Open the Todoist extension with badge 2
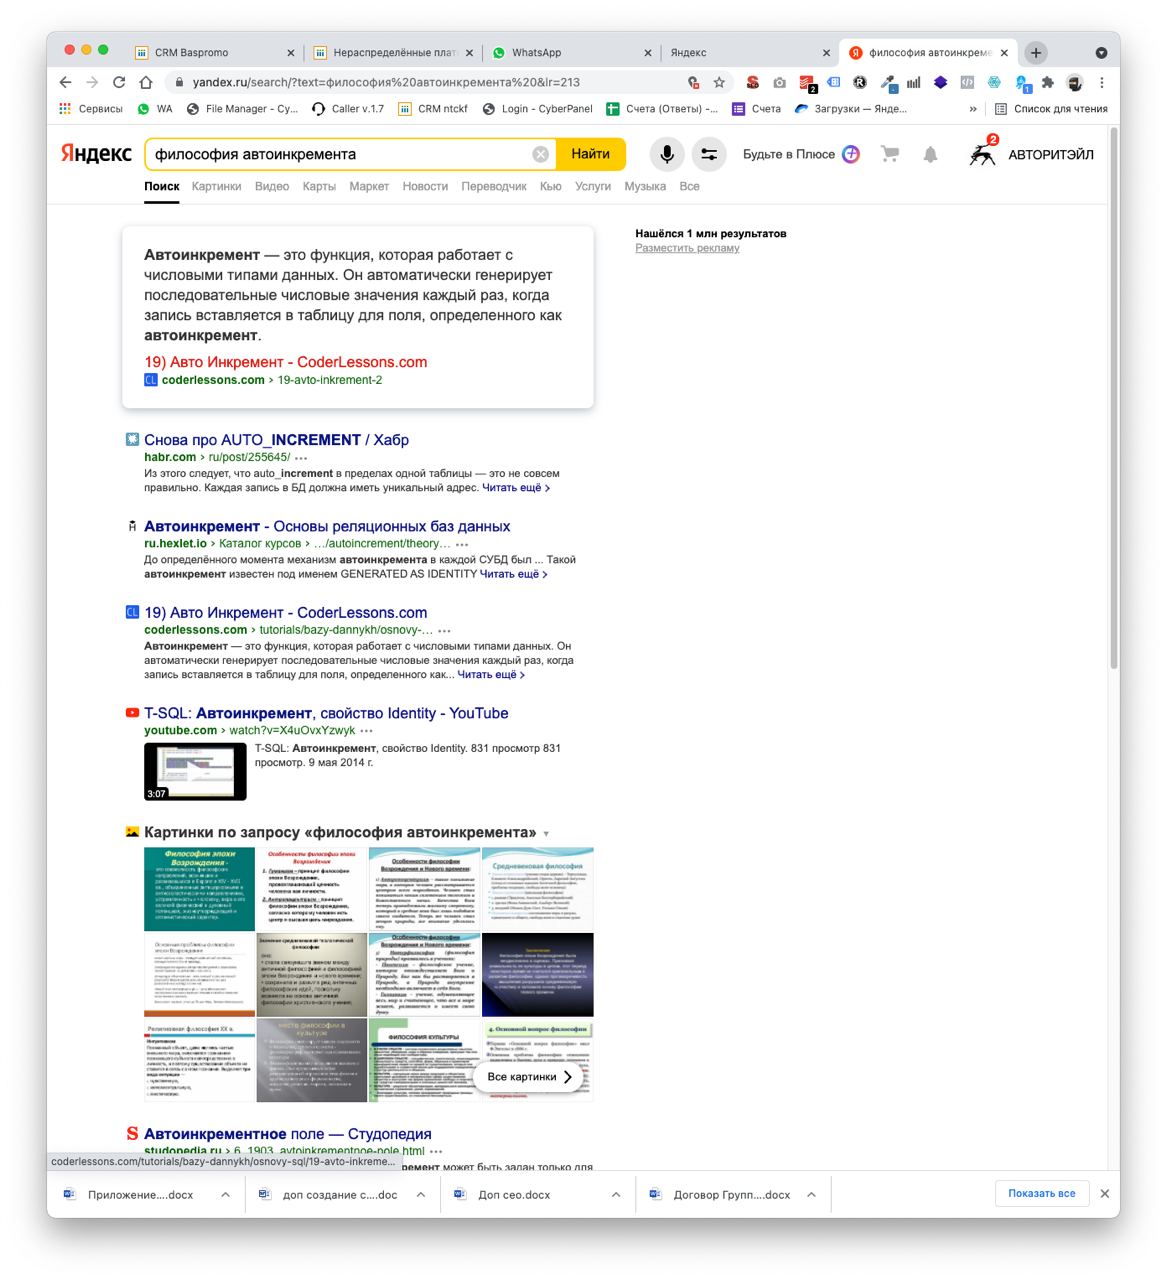1167x1280 pixels. (807, 83)
